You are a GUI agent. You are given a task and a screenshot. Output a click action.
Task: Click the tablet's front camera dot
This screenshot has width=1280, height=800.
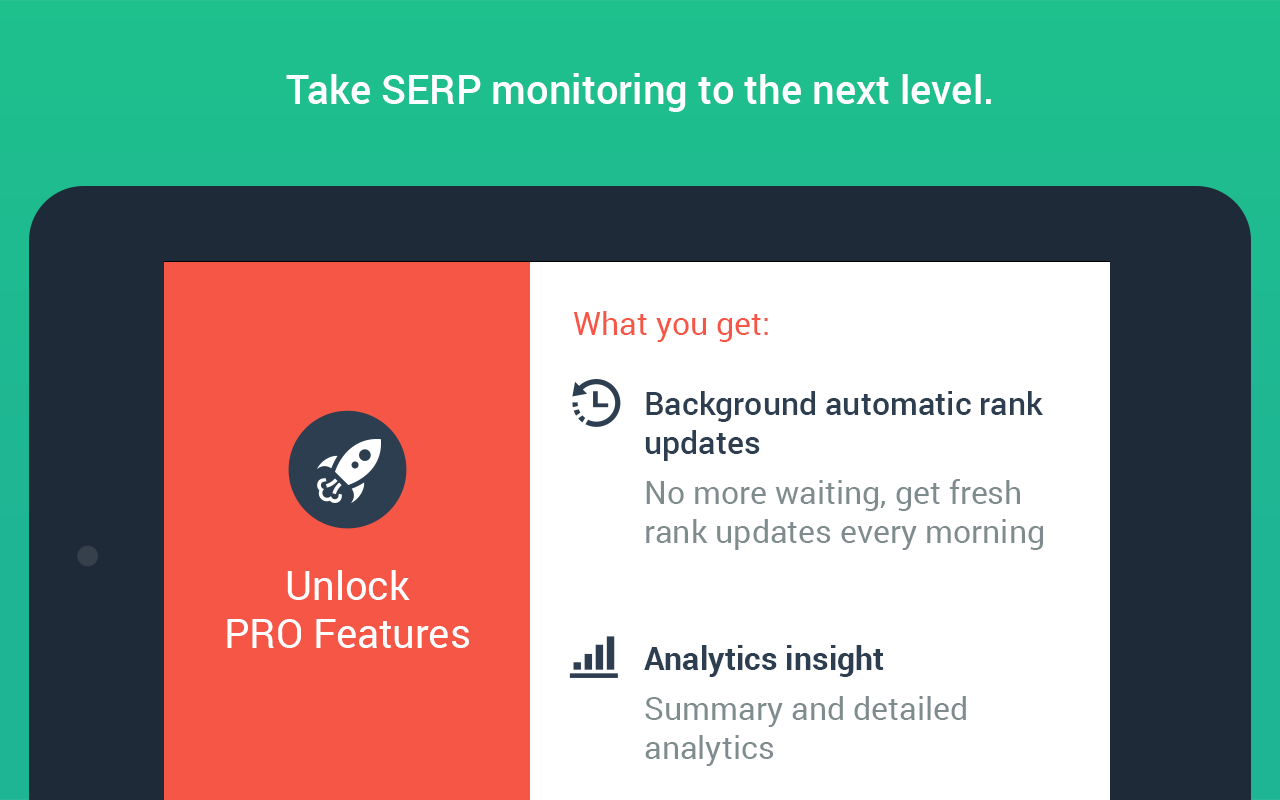87,555
